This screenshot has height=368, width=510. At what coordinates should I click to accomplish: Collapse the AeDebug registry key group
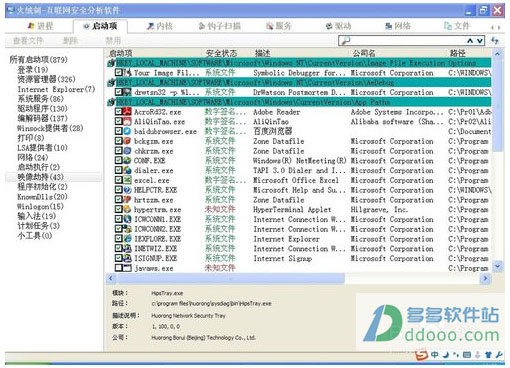pyautogui.click(x=111, y=82)
